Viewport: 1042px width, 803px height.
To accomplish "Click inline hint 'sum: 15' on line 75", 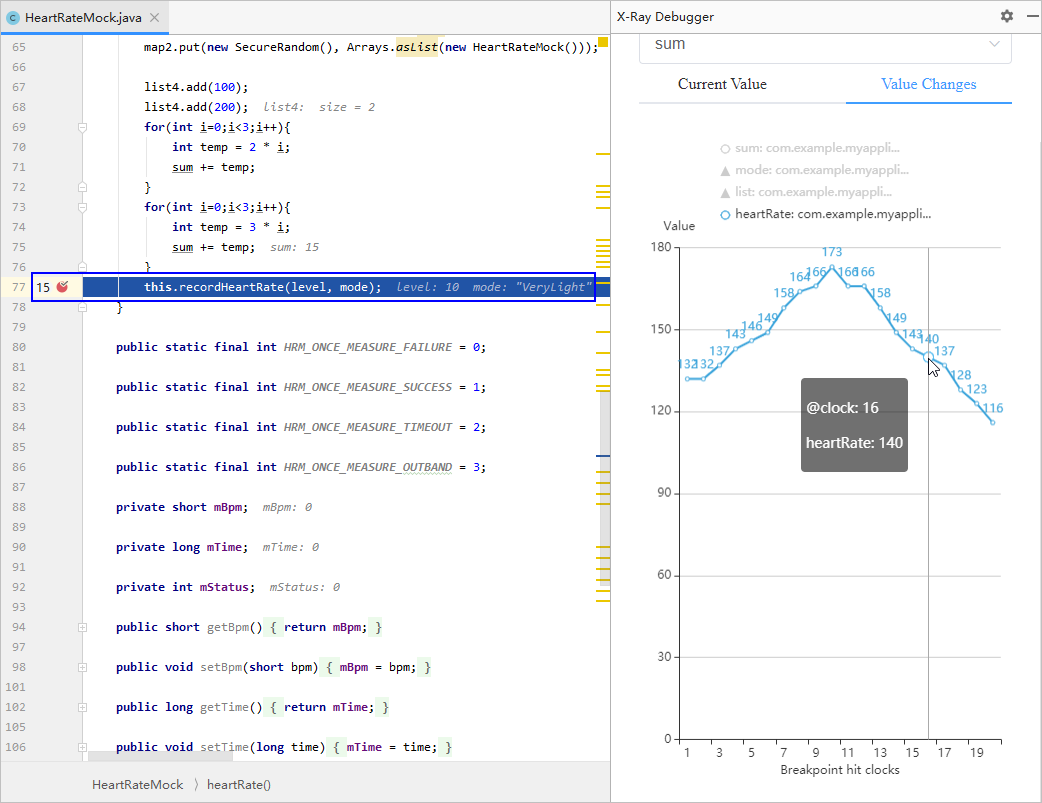I will (294, 247).
